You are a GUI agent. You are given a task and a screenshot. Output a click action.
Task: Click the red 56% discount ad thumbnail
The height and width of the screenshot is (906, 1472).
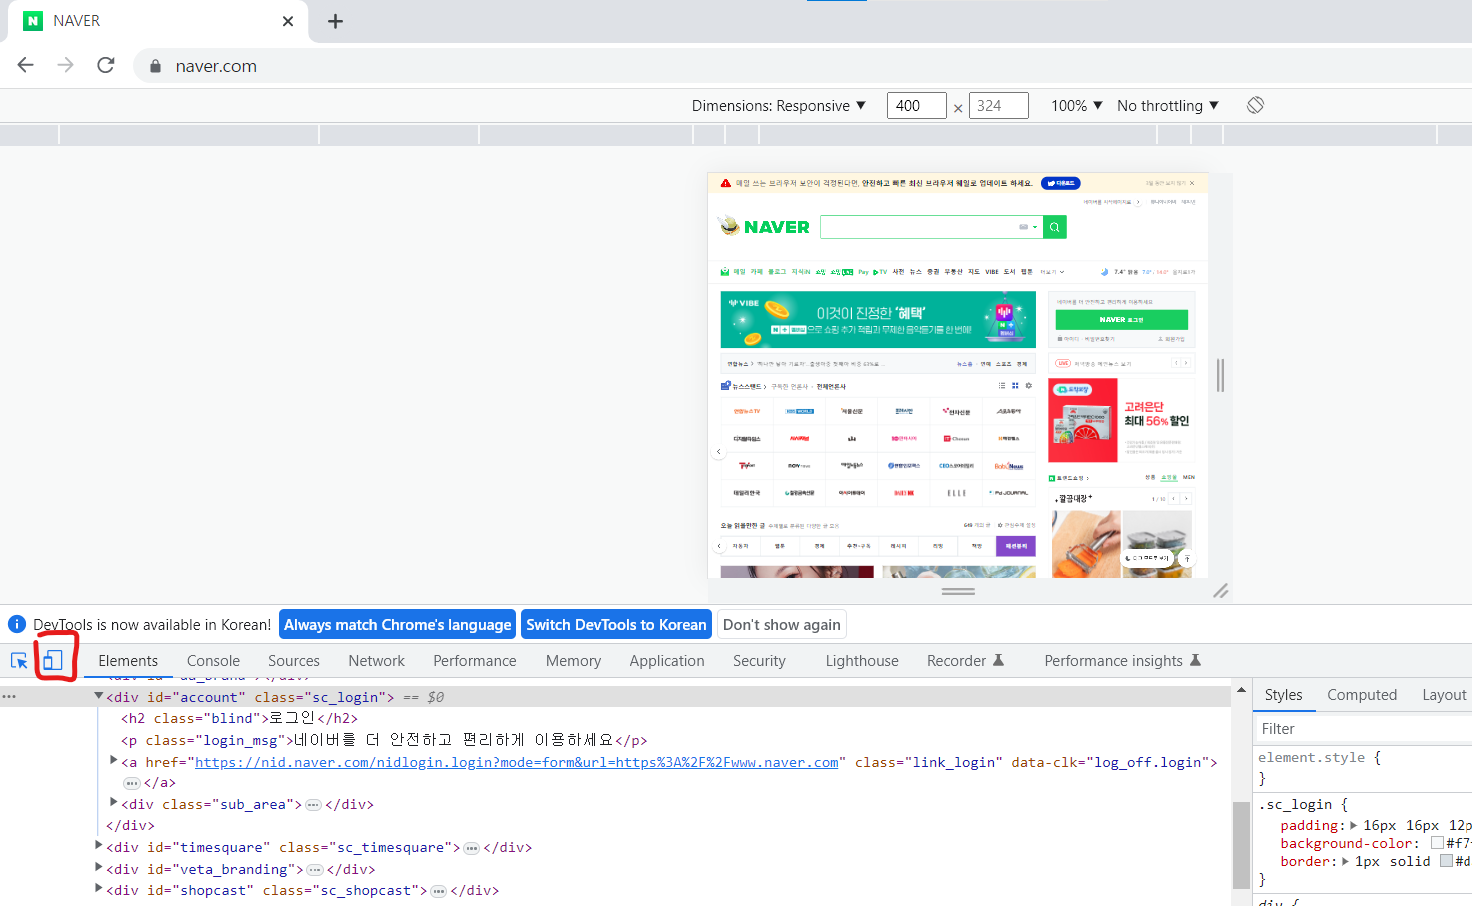click(1083, 420)
